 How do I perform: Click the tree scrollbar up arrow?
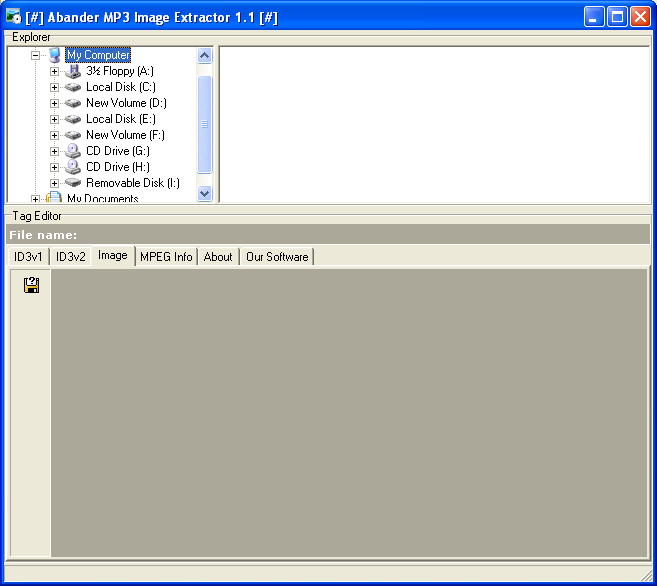coord(204,55)
